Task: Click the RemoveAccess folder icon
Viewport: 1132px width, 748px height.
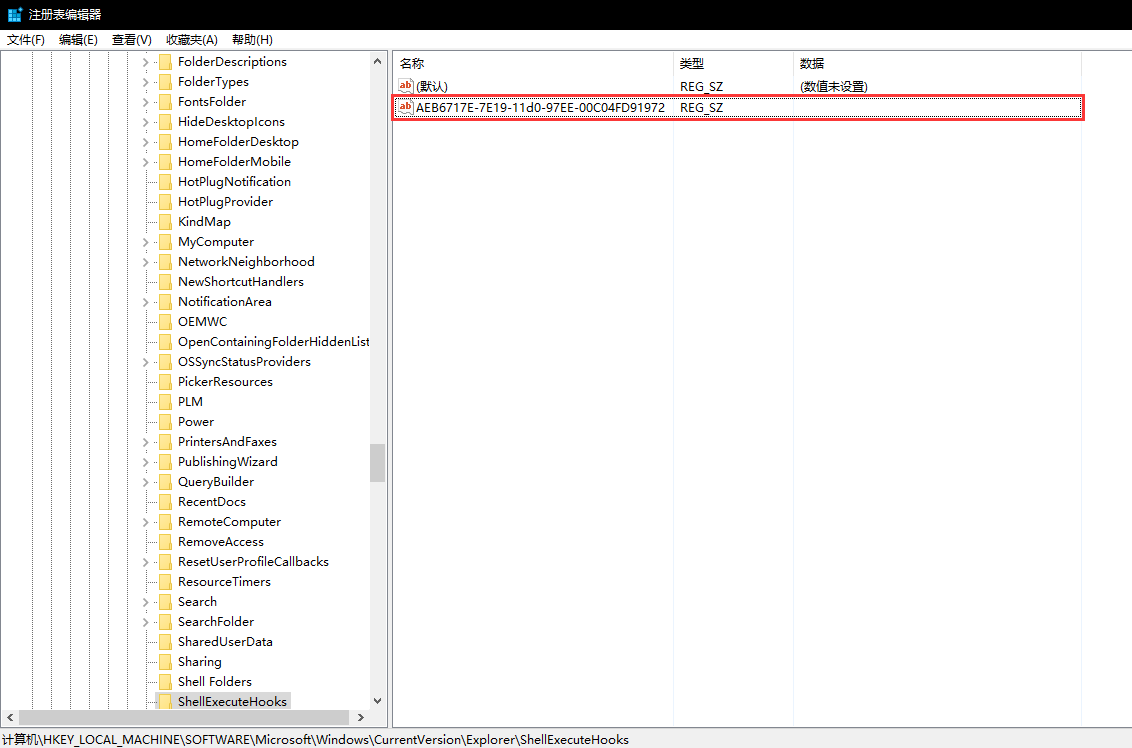Action: (x=165, y=542)
